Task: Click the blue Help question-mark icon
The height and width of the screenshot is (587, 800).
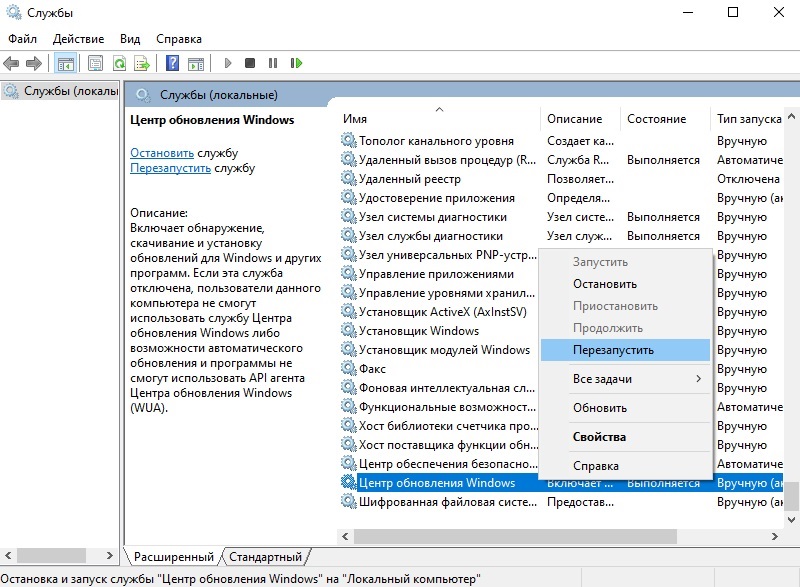Action: pyautogui.click(x=172, y=63)
